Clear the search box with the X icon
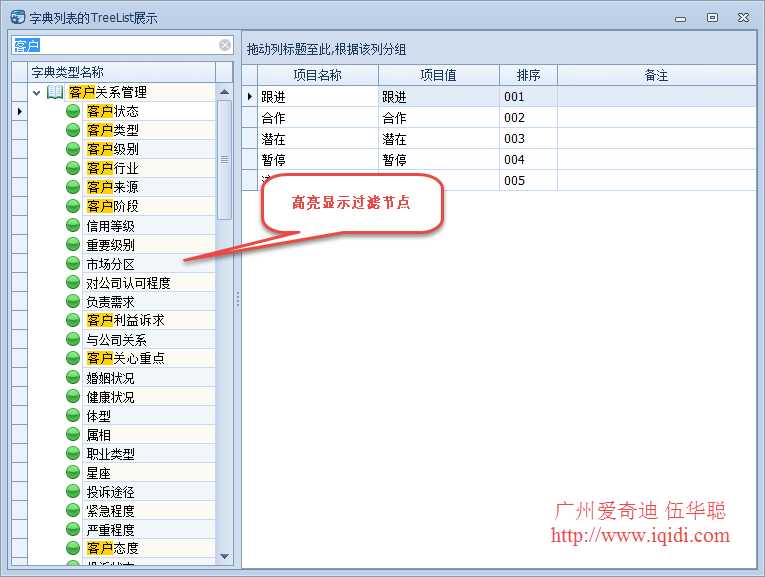Viewport: 765px width, 577px height. [225, 45]
